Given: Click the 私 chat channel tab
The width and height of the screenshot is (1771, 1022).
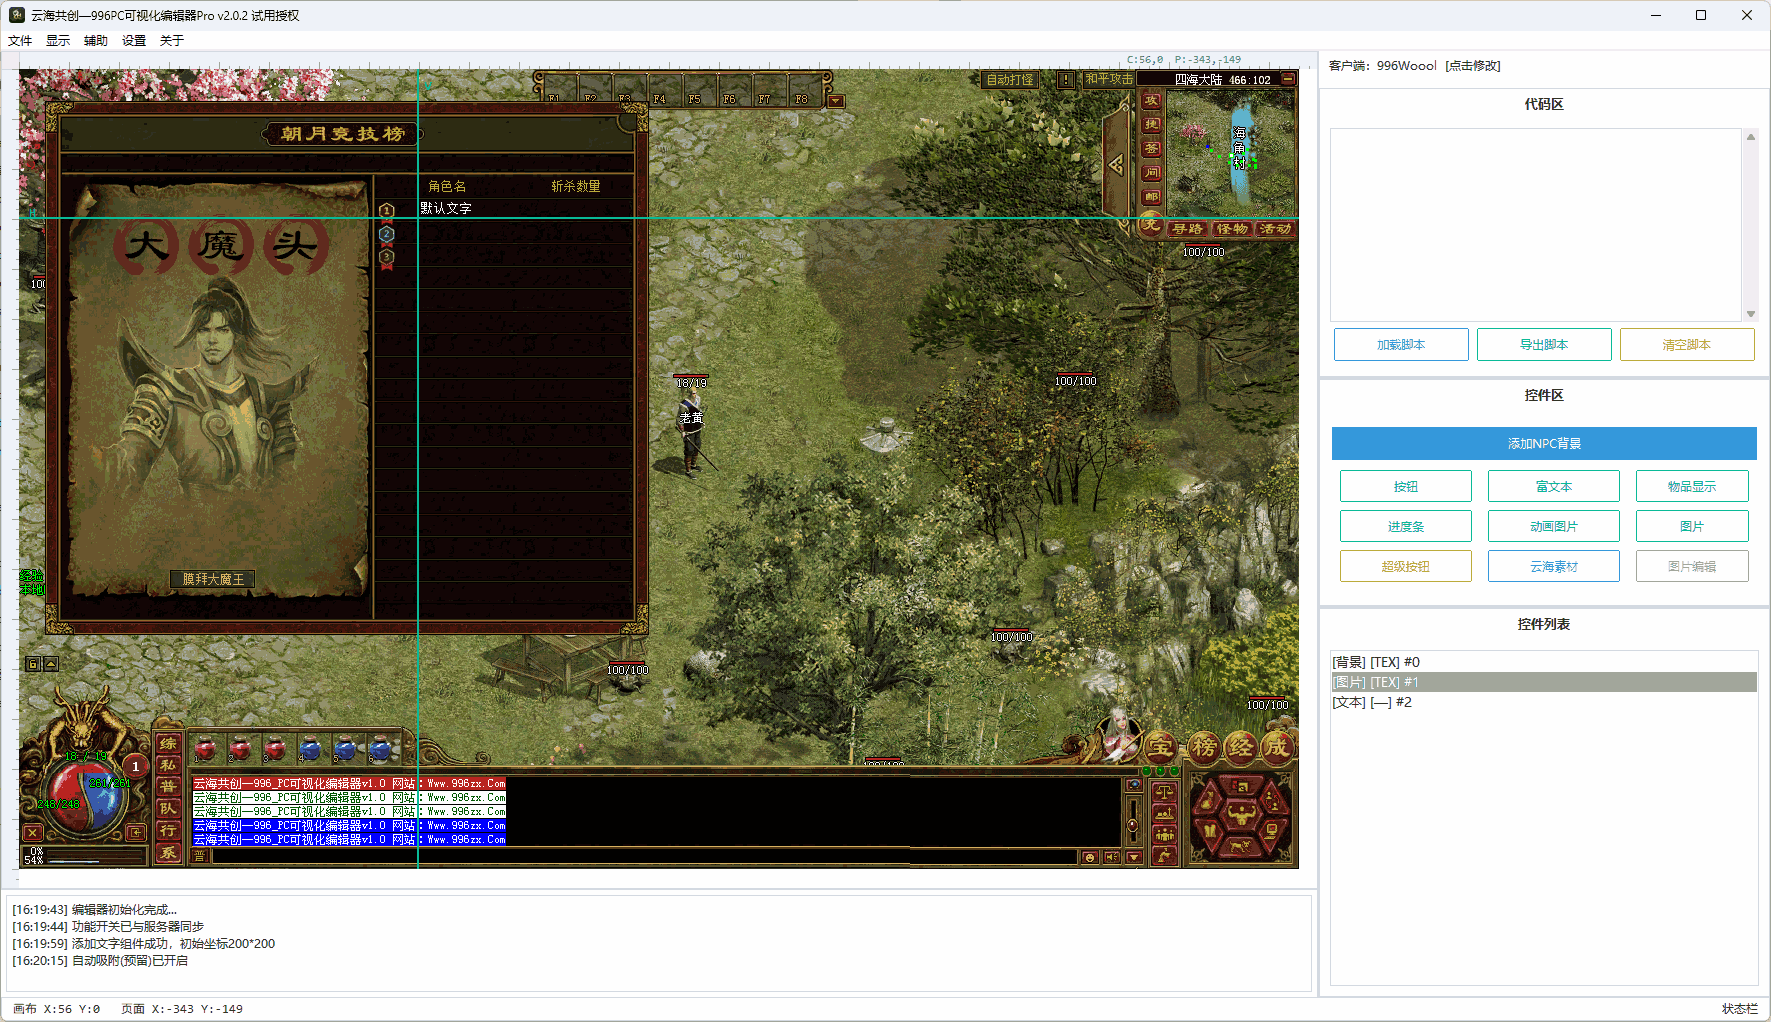Looking at the screenshot, I should (168, 765).
